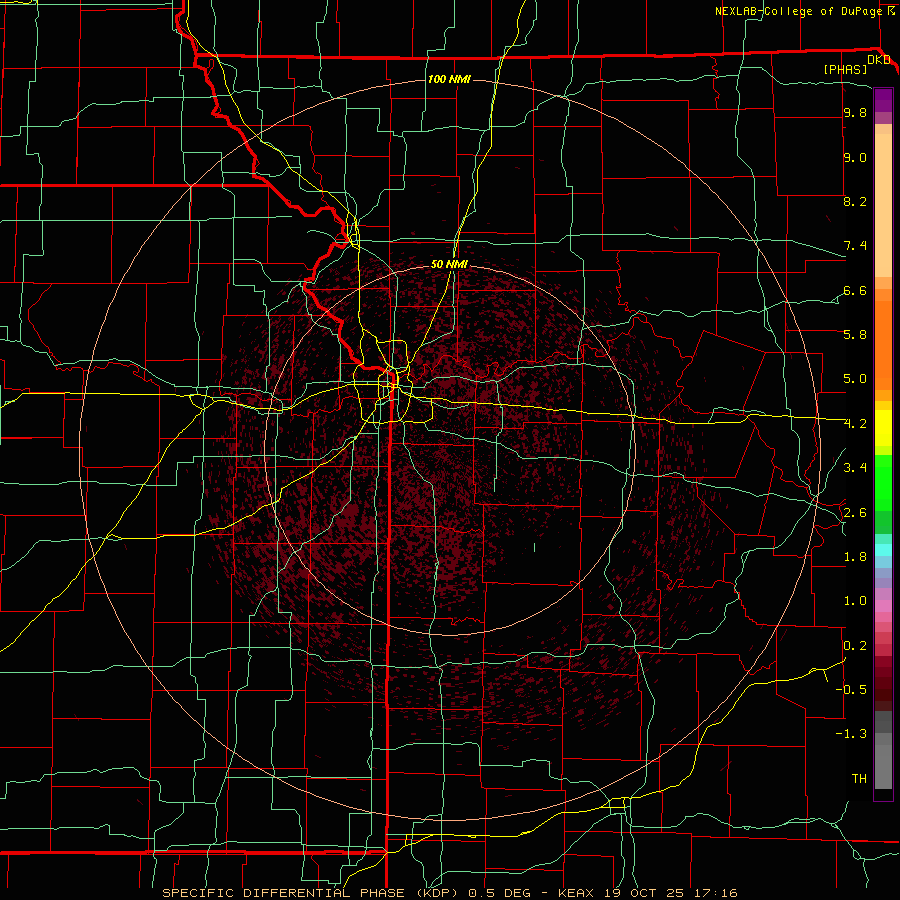Click the 3.4 legend value

click(855, 468)
